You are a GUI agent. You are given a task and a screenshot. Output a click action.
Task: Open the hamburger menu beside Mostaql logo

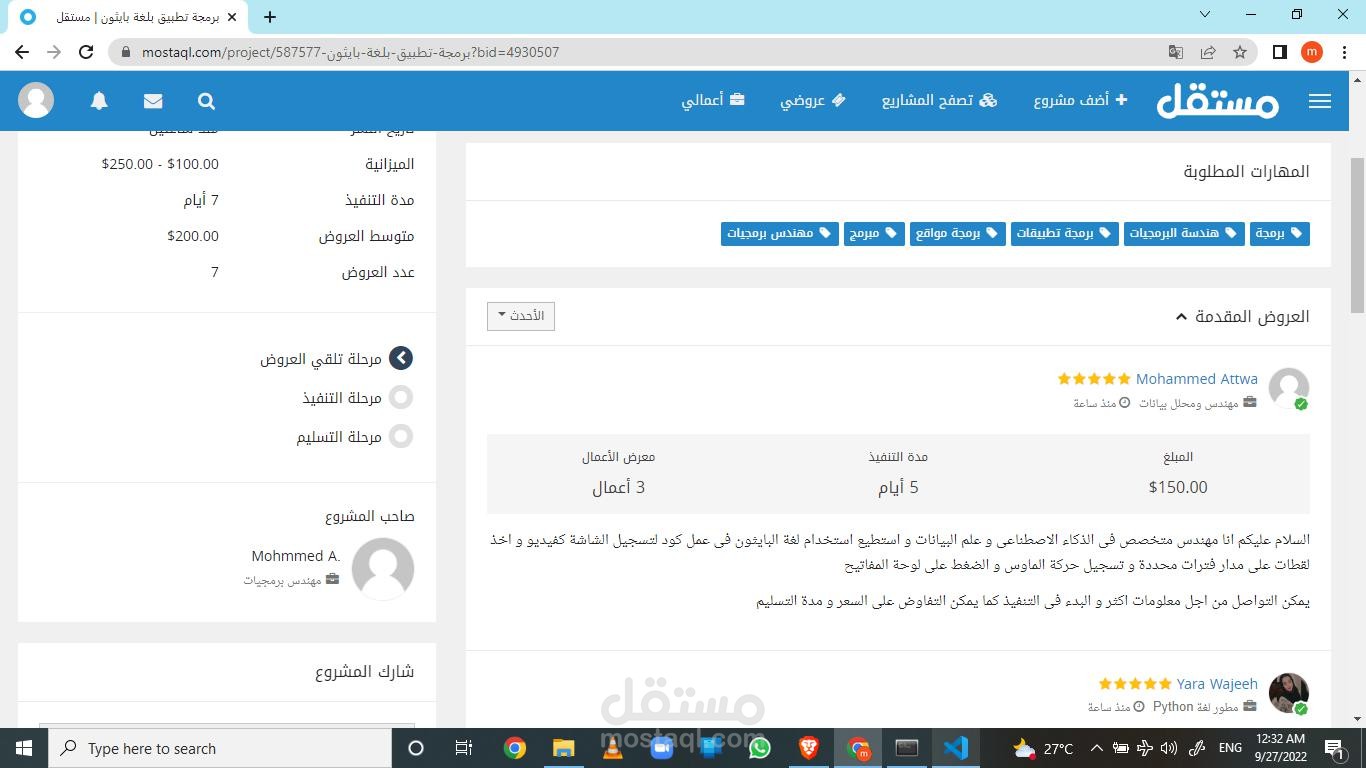click(1320, 101)
